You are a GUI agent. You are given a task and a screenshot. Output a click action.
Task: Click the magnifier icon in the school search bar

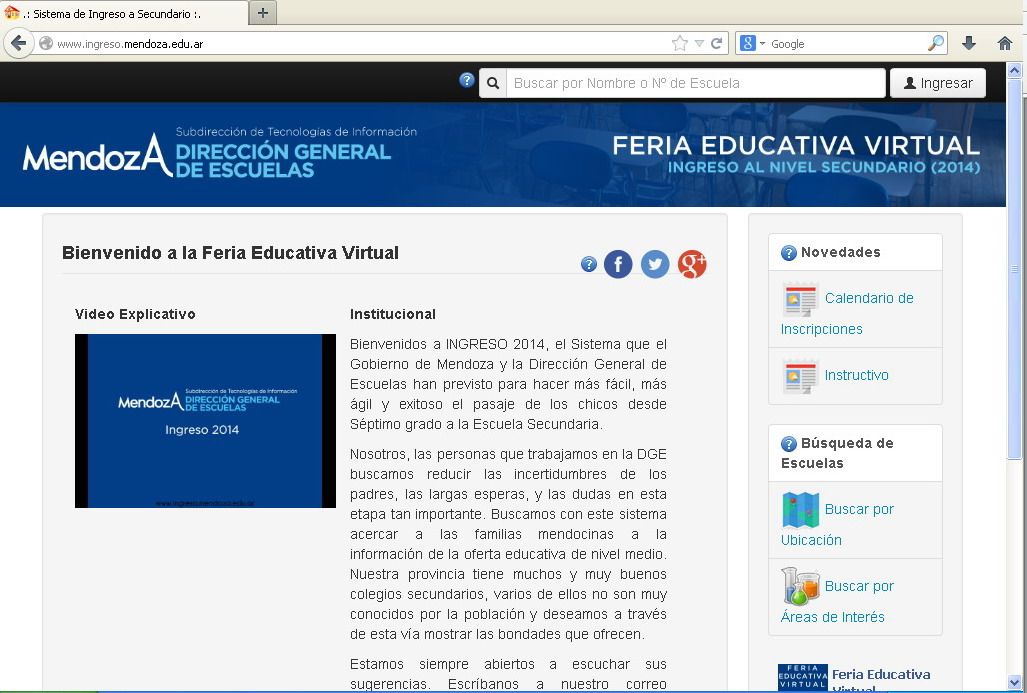click(492, 82)
